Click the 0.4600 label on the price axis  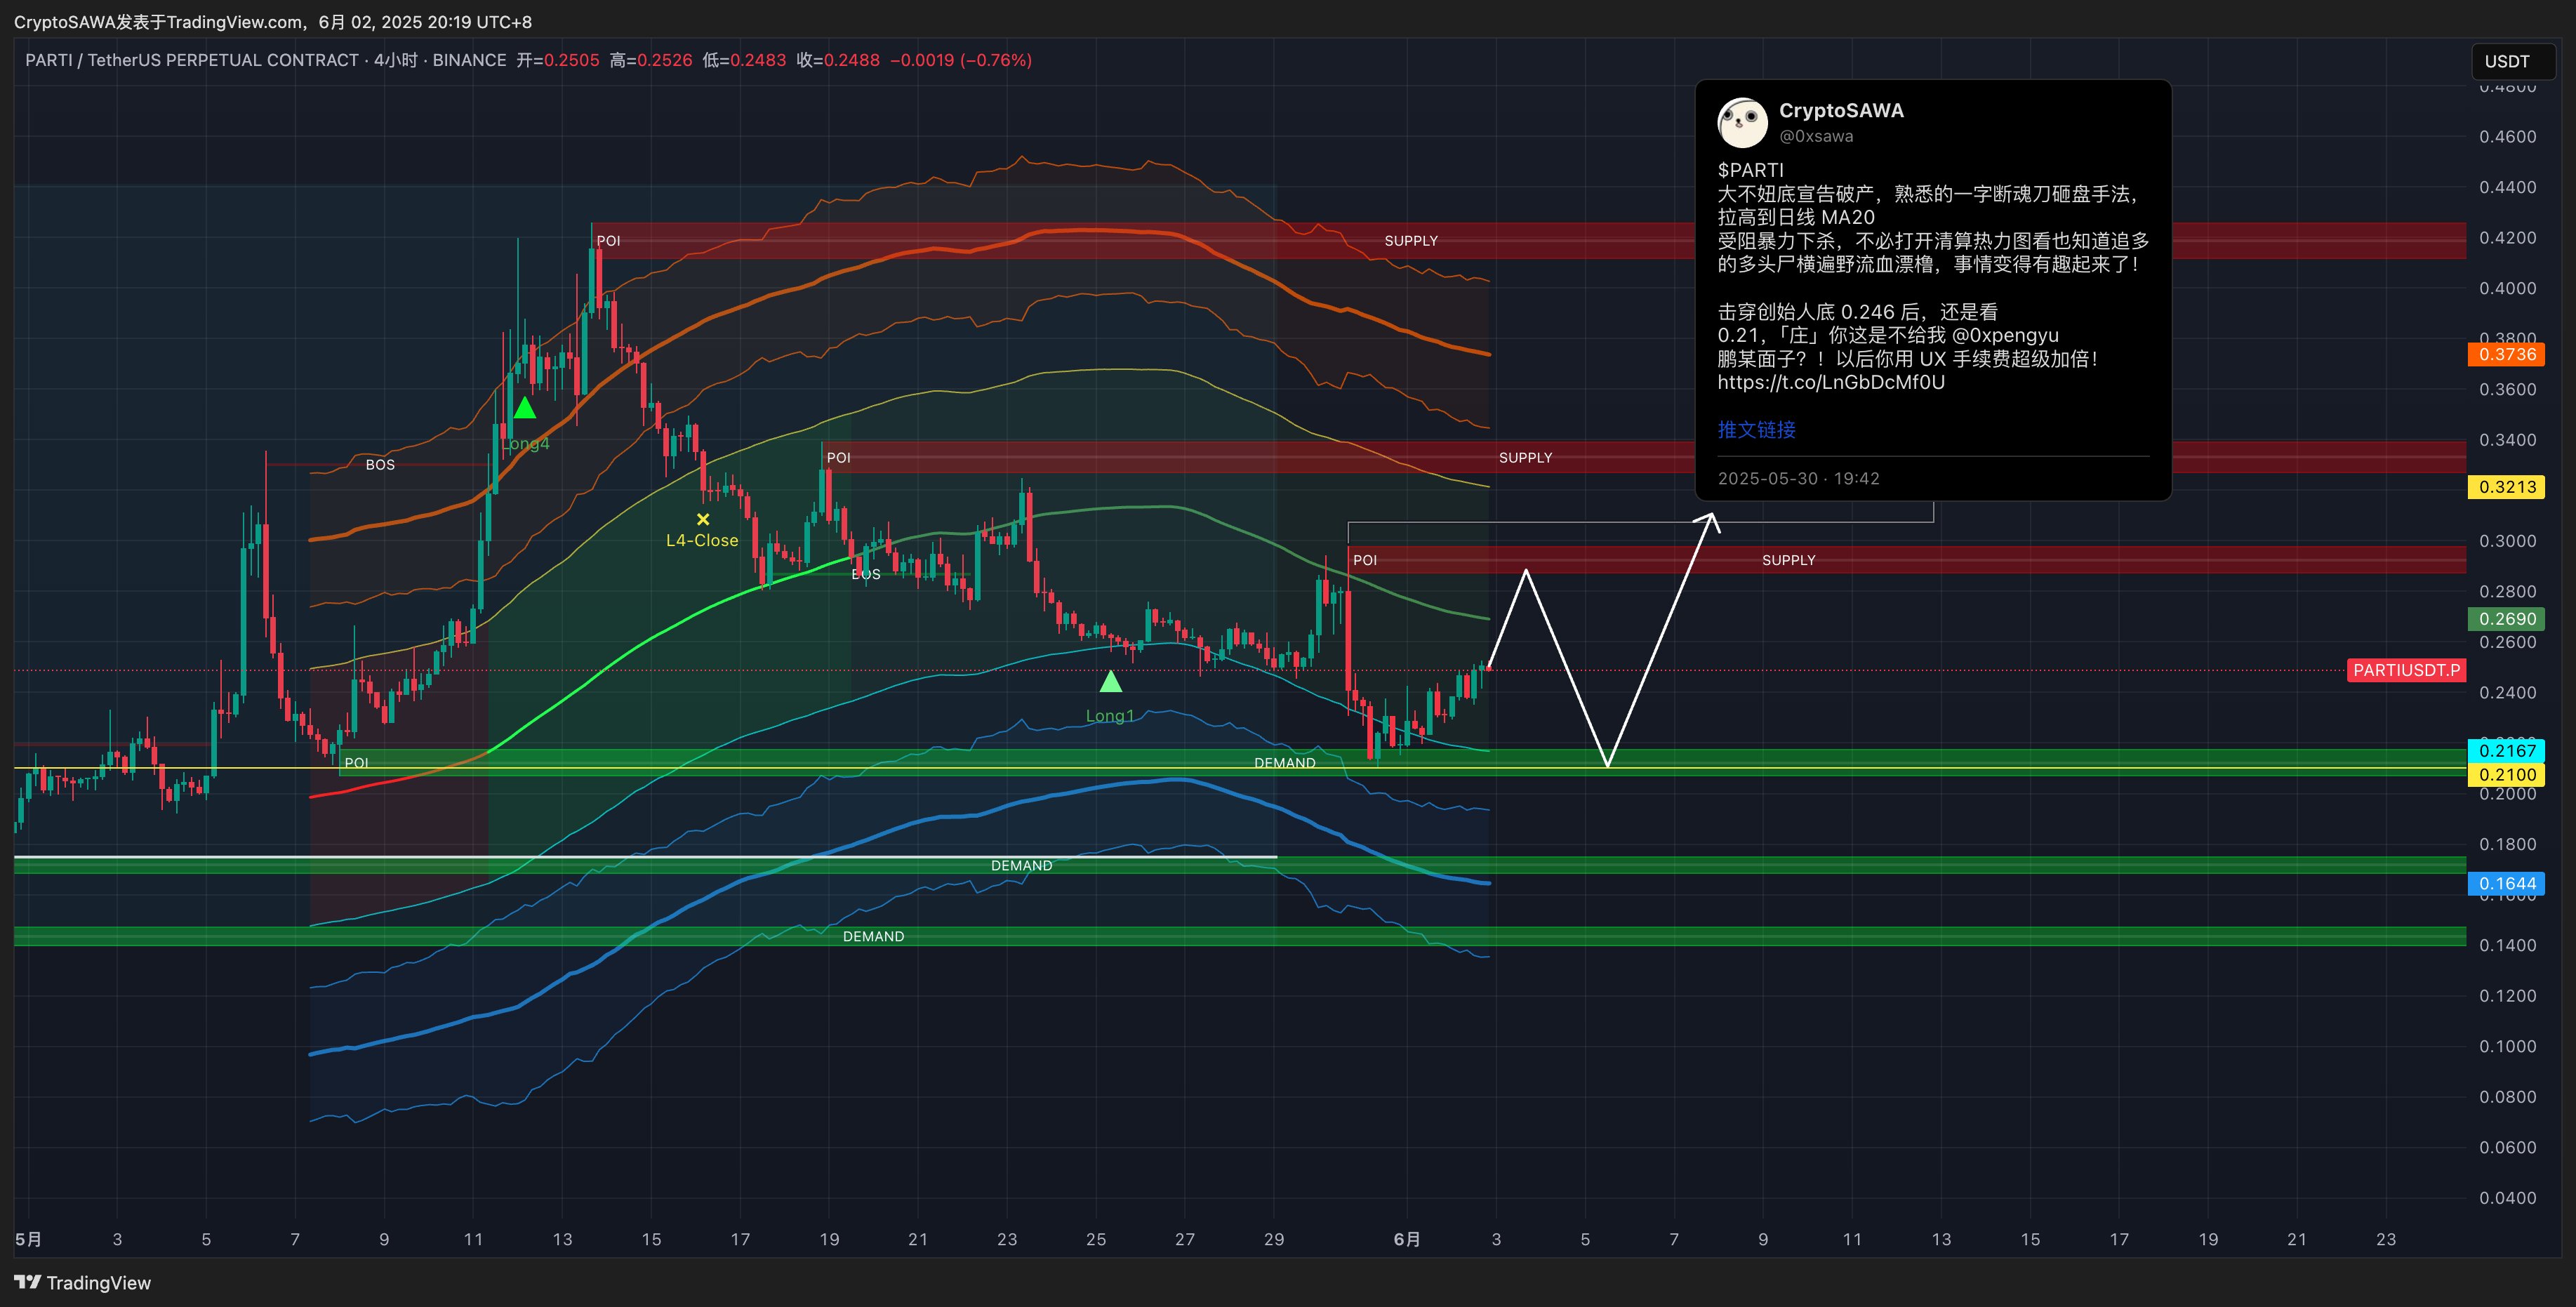[x=2507, y=137]
